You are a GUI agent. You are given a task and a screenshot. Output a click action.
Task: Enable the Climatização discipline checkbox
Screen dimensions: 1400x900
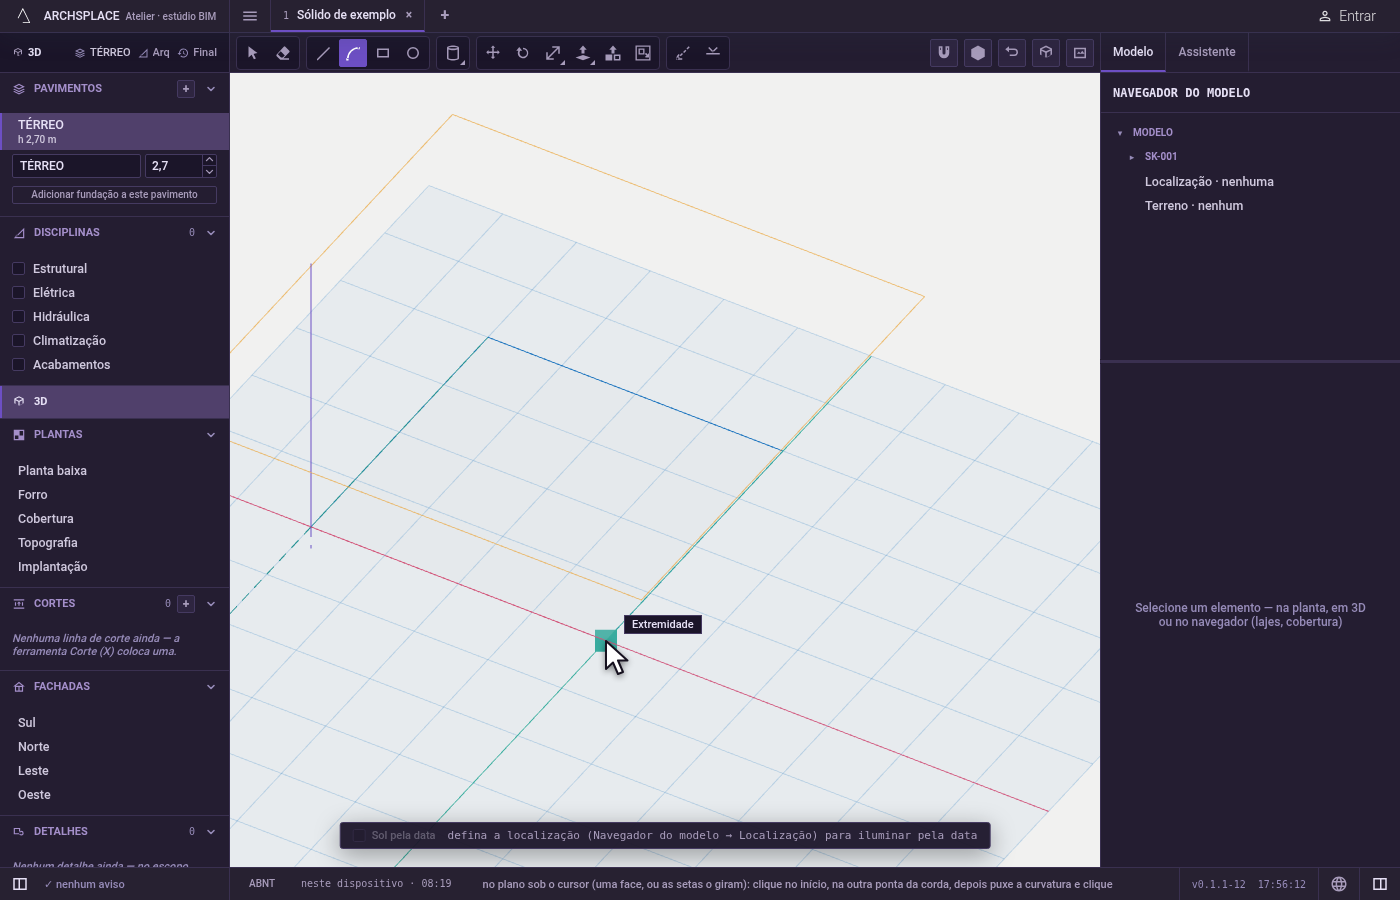pyautogui.click(x=18, y=341)
